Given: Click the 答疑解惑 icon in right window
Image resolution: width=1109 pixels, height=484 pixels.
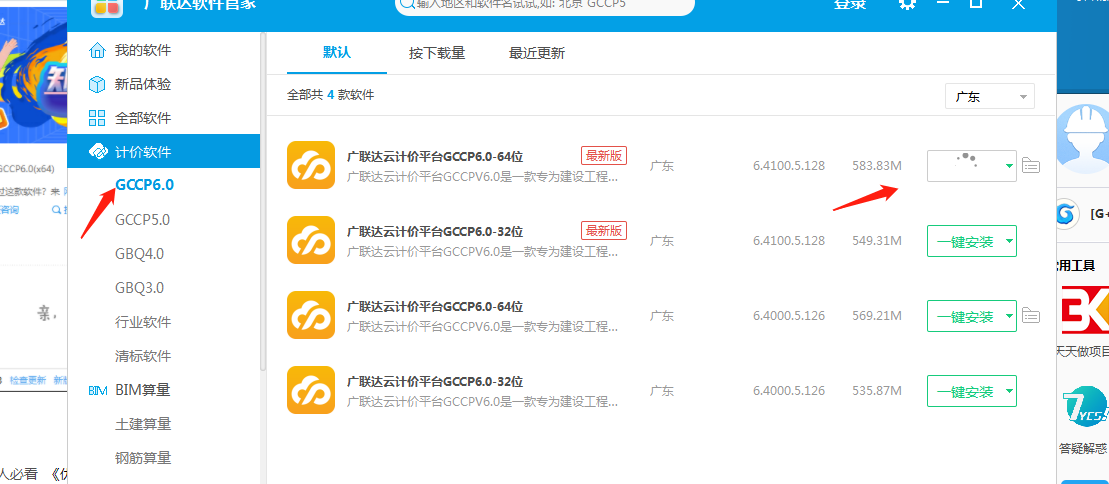Looking at the screenshot, I should click(1085, 408).
